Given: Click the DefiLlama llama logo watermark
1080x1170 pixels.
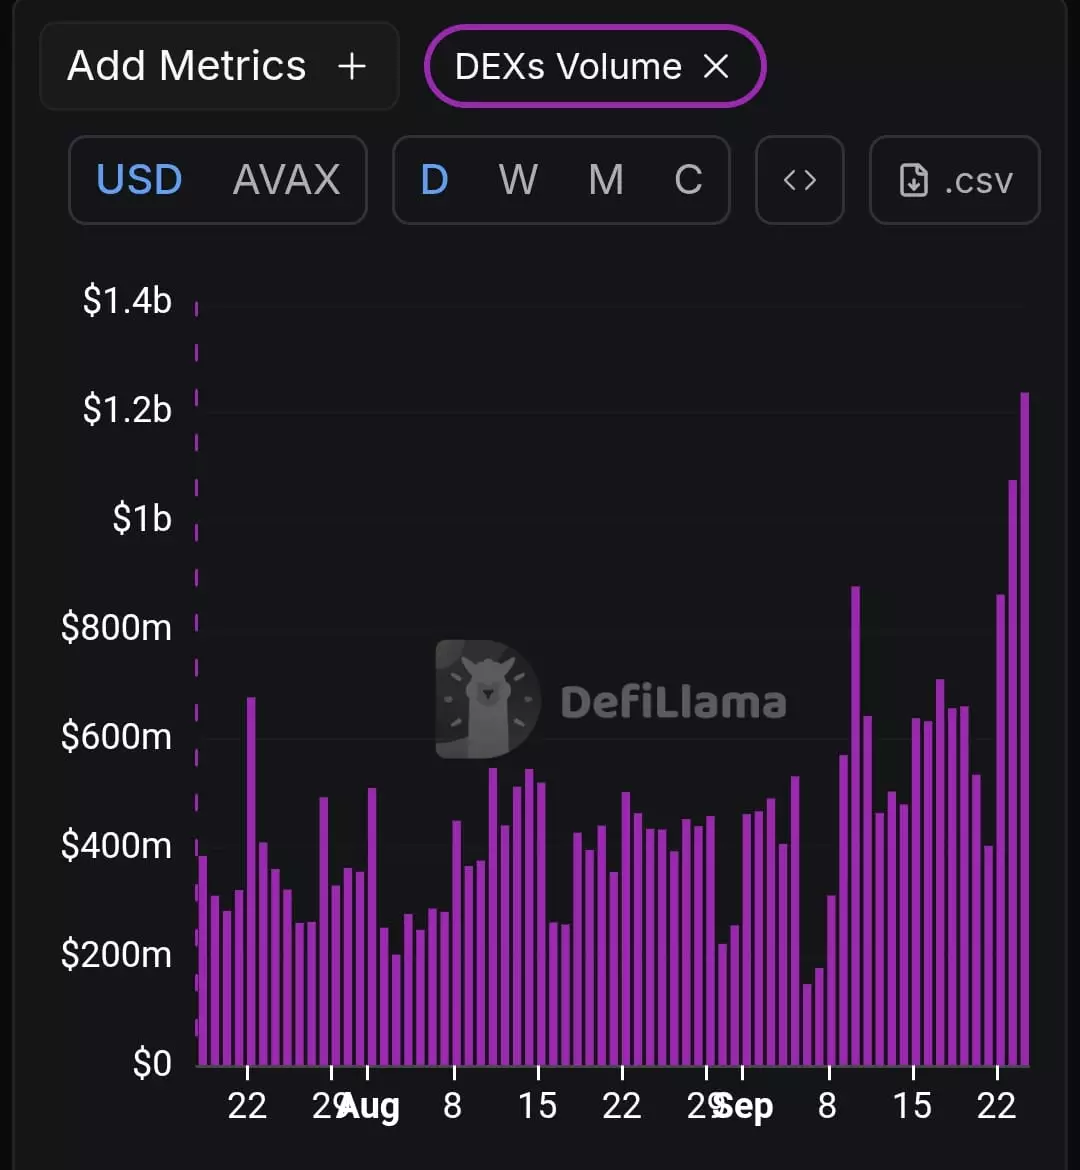Looking at the screenshot, I should (x=487, y=699).
